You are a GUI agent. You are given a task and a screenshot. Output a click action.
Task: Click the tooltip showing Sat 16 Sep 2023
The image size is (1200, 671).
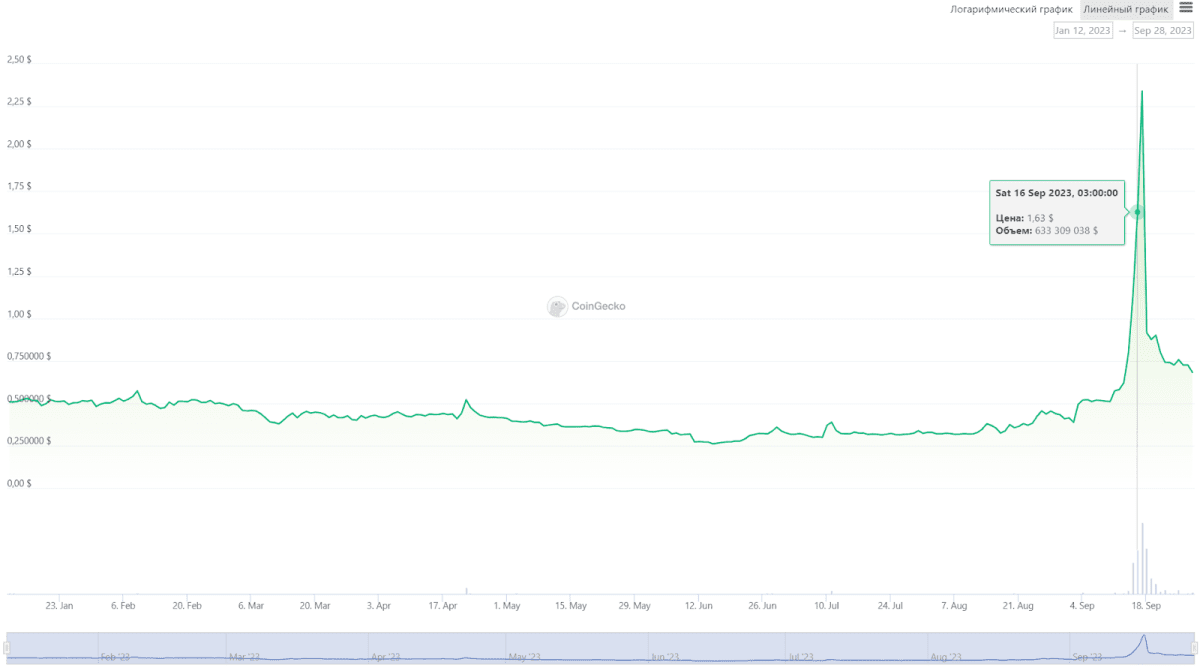tap(1057, 213)
